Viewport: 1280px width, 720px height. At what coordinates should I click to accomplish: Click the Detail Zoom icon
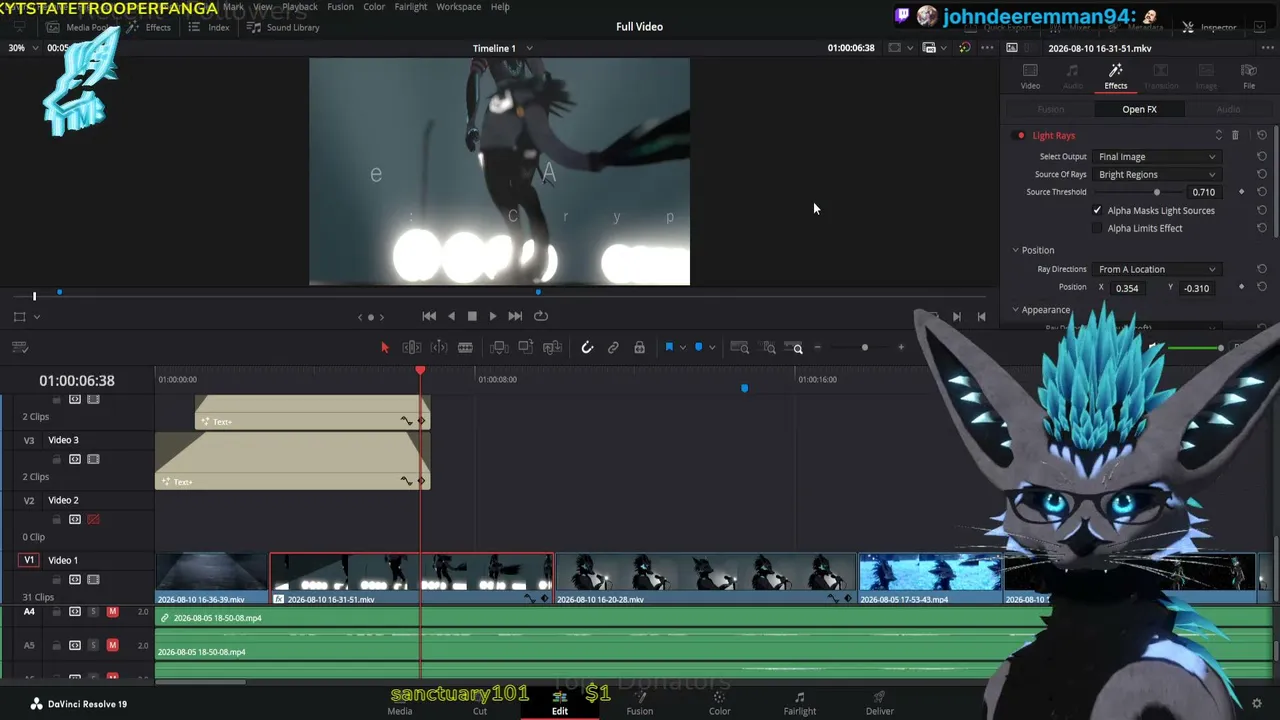pyautogui.click(x=769, y=347)
